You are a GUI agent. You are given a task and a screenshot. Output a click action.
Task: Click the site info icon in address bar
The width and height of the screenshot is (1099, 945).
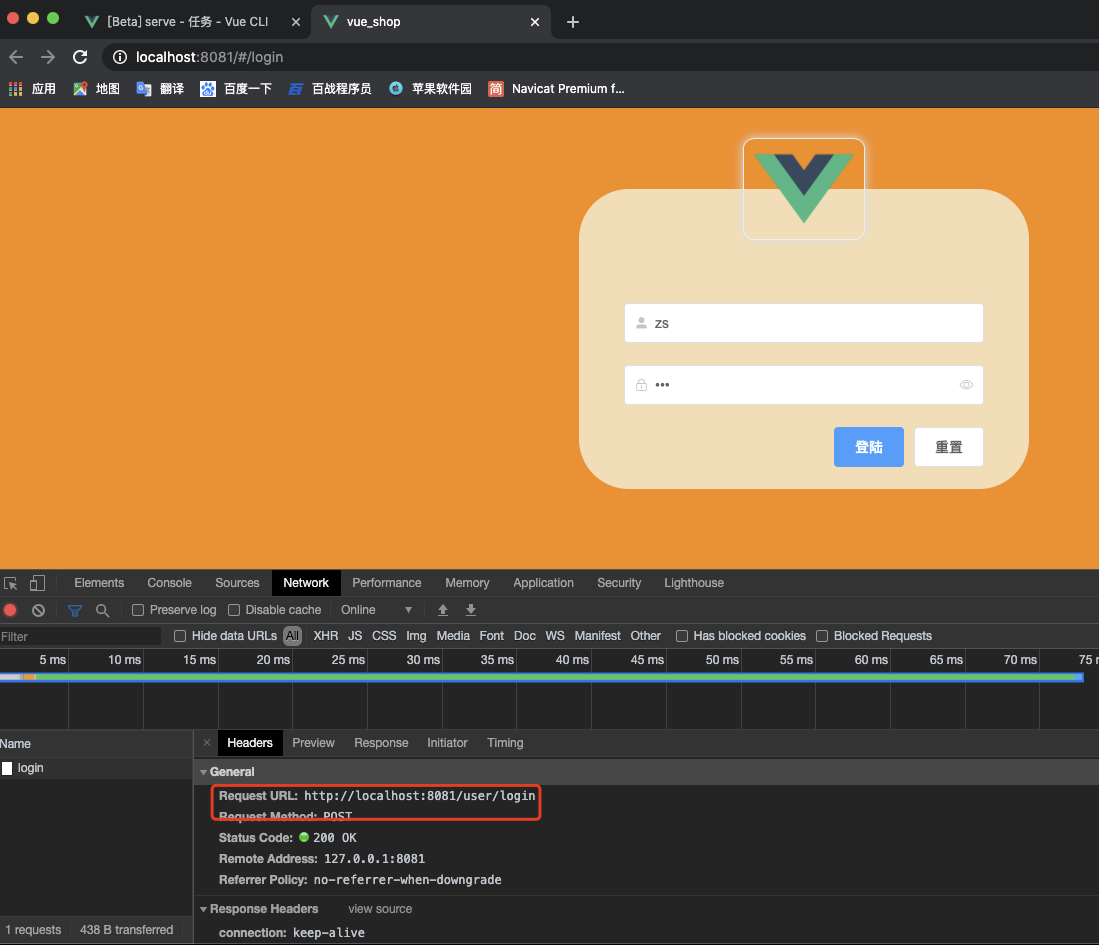click(120, 57)
